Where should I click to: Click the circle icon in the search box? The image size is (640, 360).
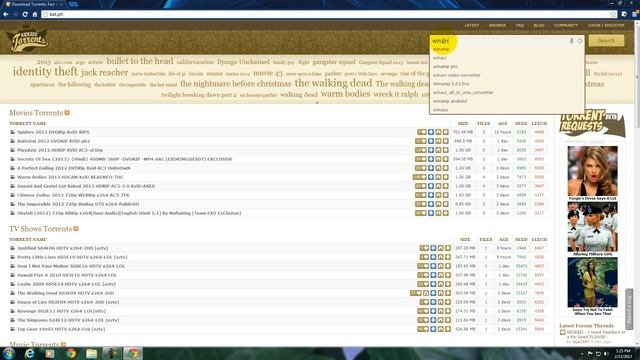pyautogui.click(x=580, y=41)
